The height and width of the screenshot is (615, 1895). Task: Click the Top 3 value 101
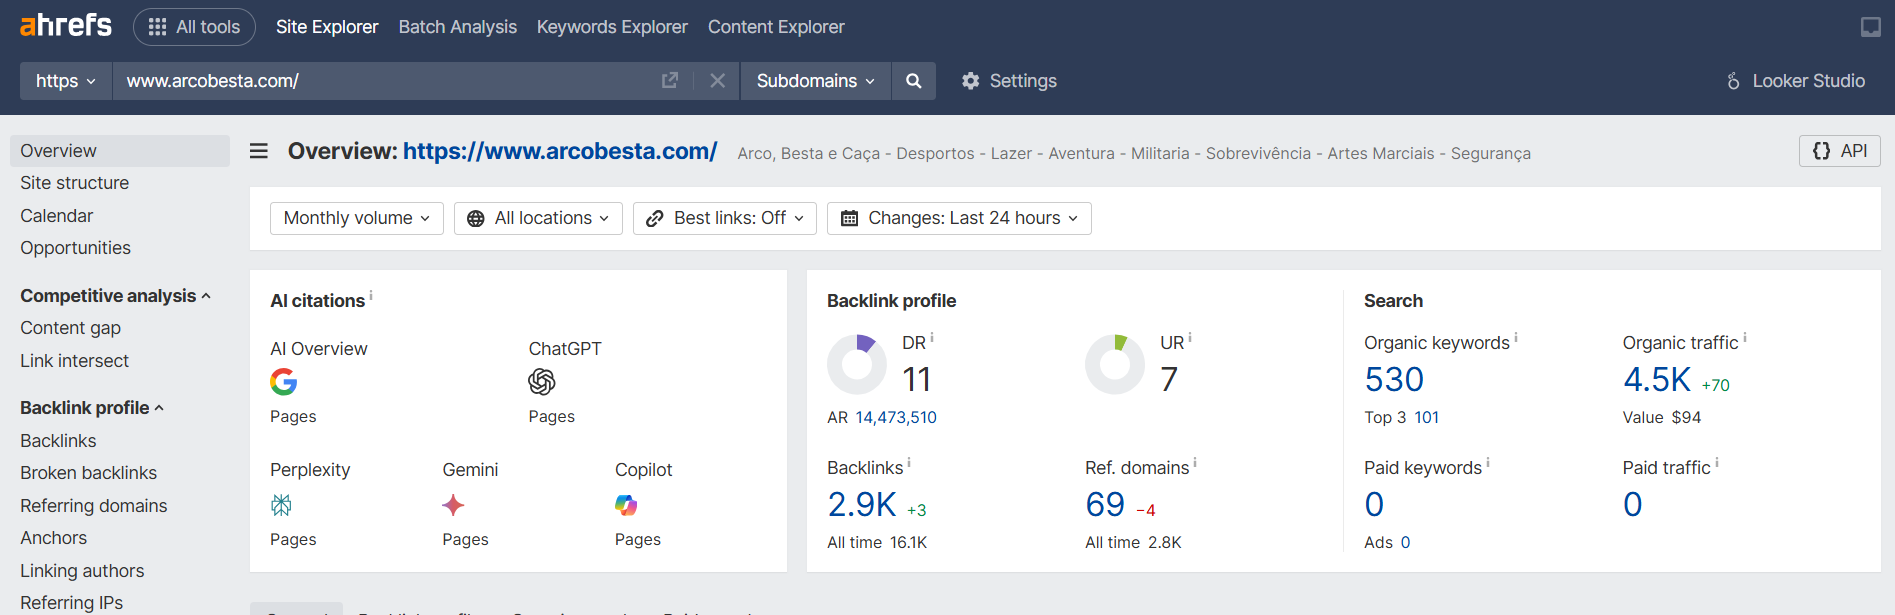click(x=1427, y=418)
